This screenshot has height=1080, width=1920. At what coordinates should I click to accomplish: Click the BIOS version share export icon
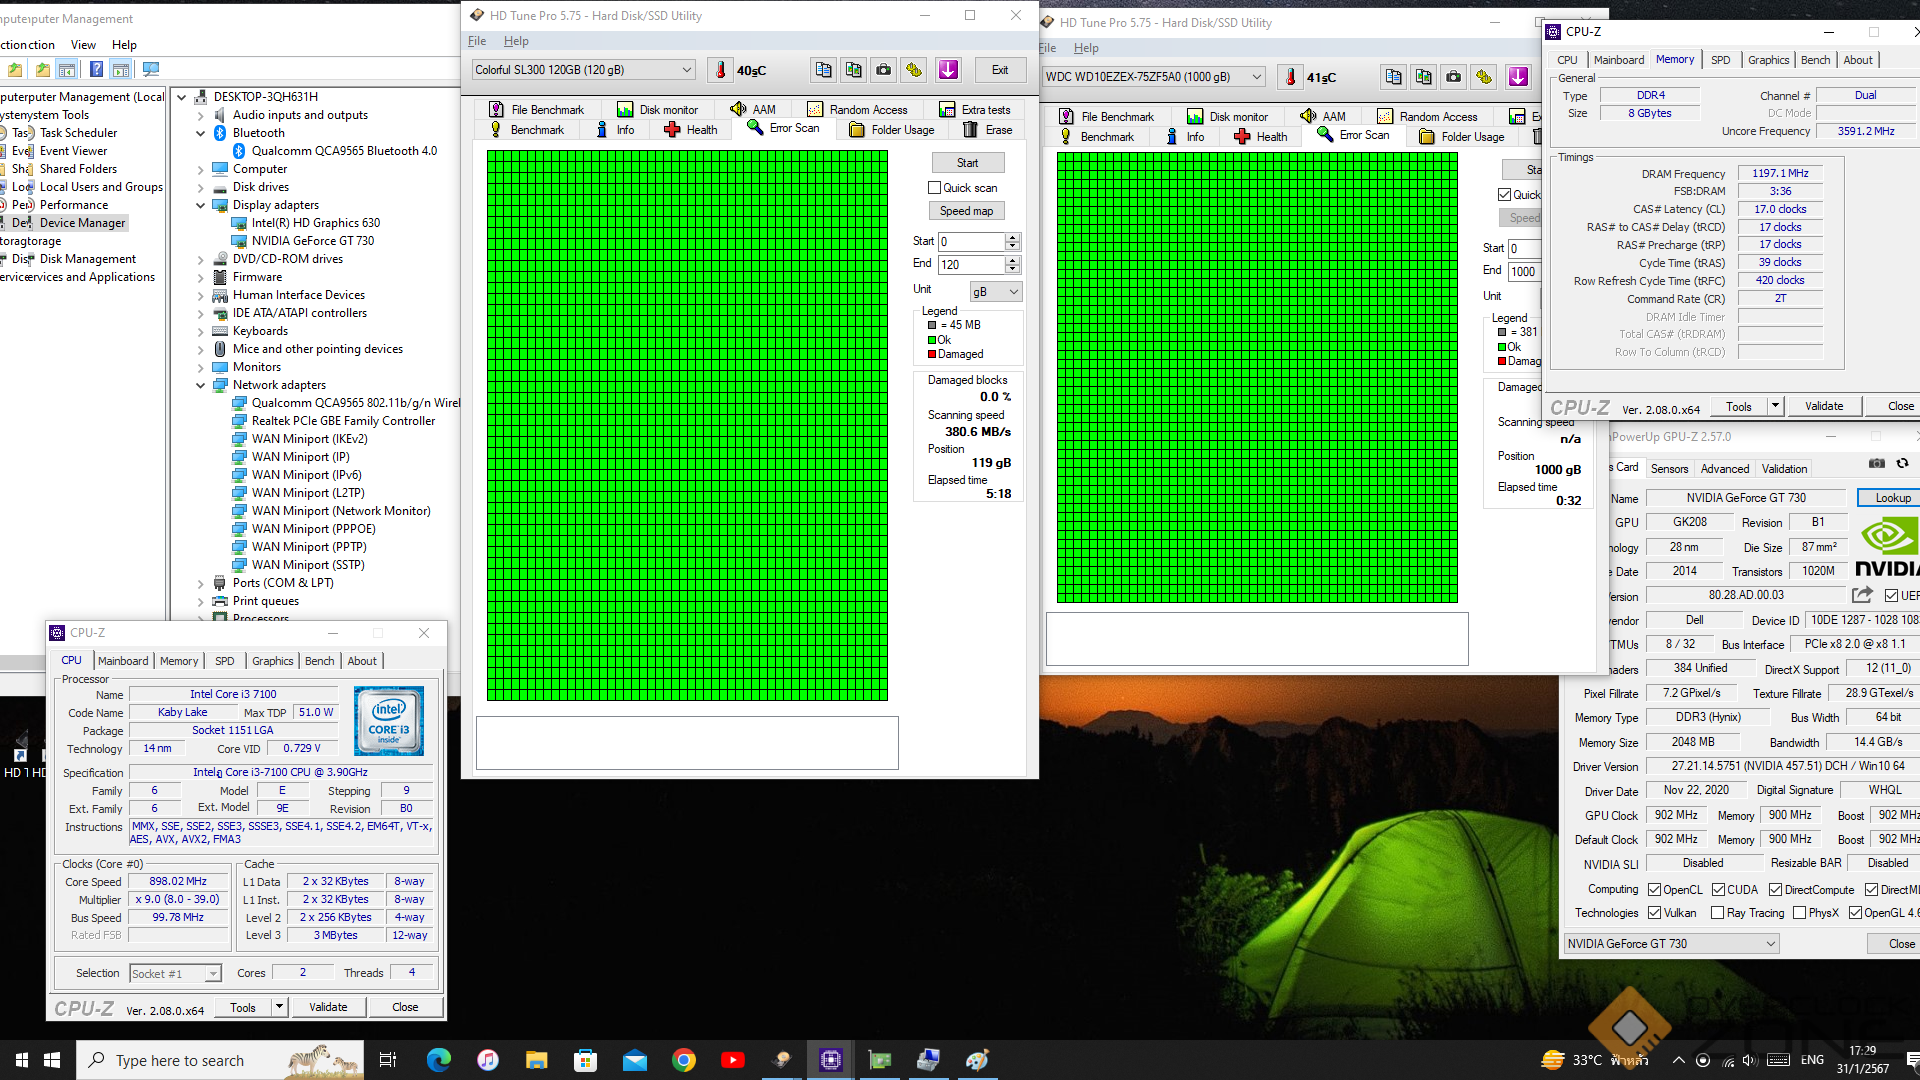pos(1861,595)
